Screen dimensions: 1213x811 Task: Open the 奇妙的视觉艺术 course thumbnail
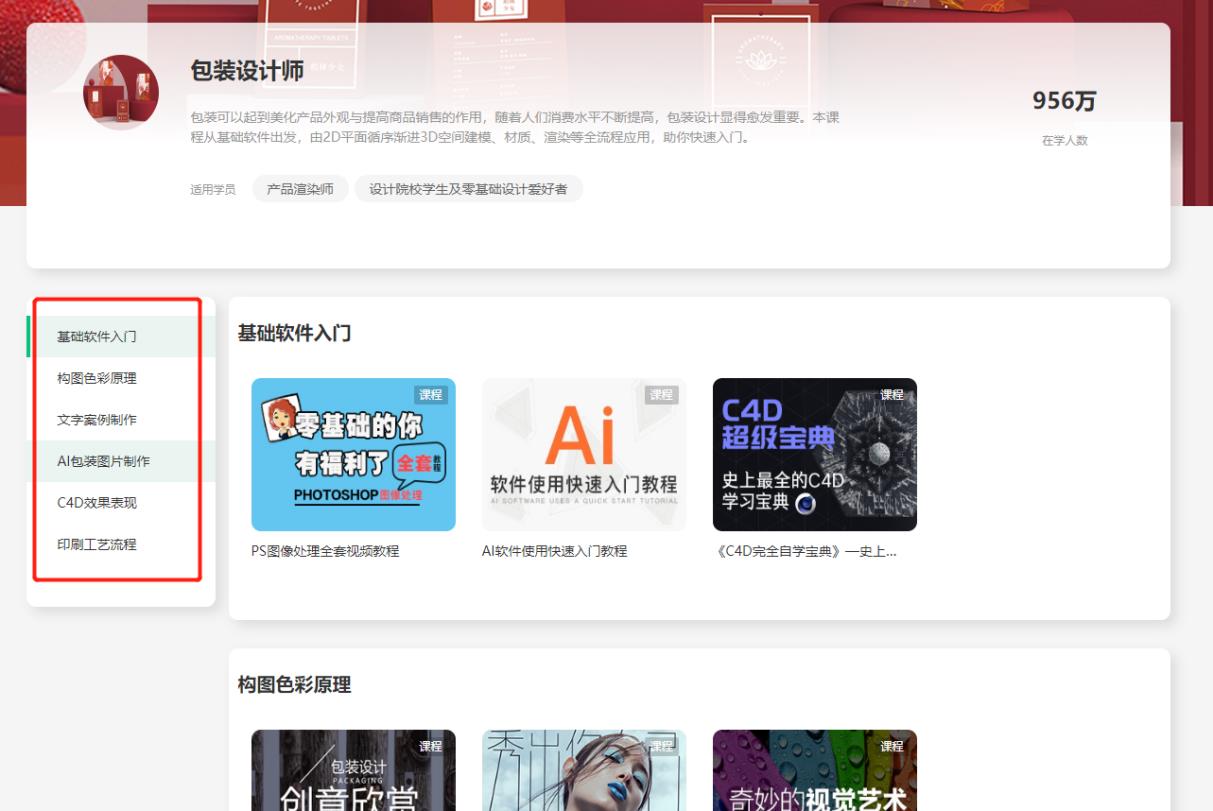coord(815,770)
